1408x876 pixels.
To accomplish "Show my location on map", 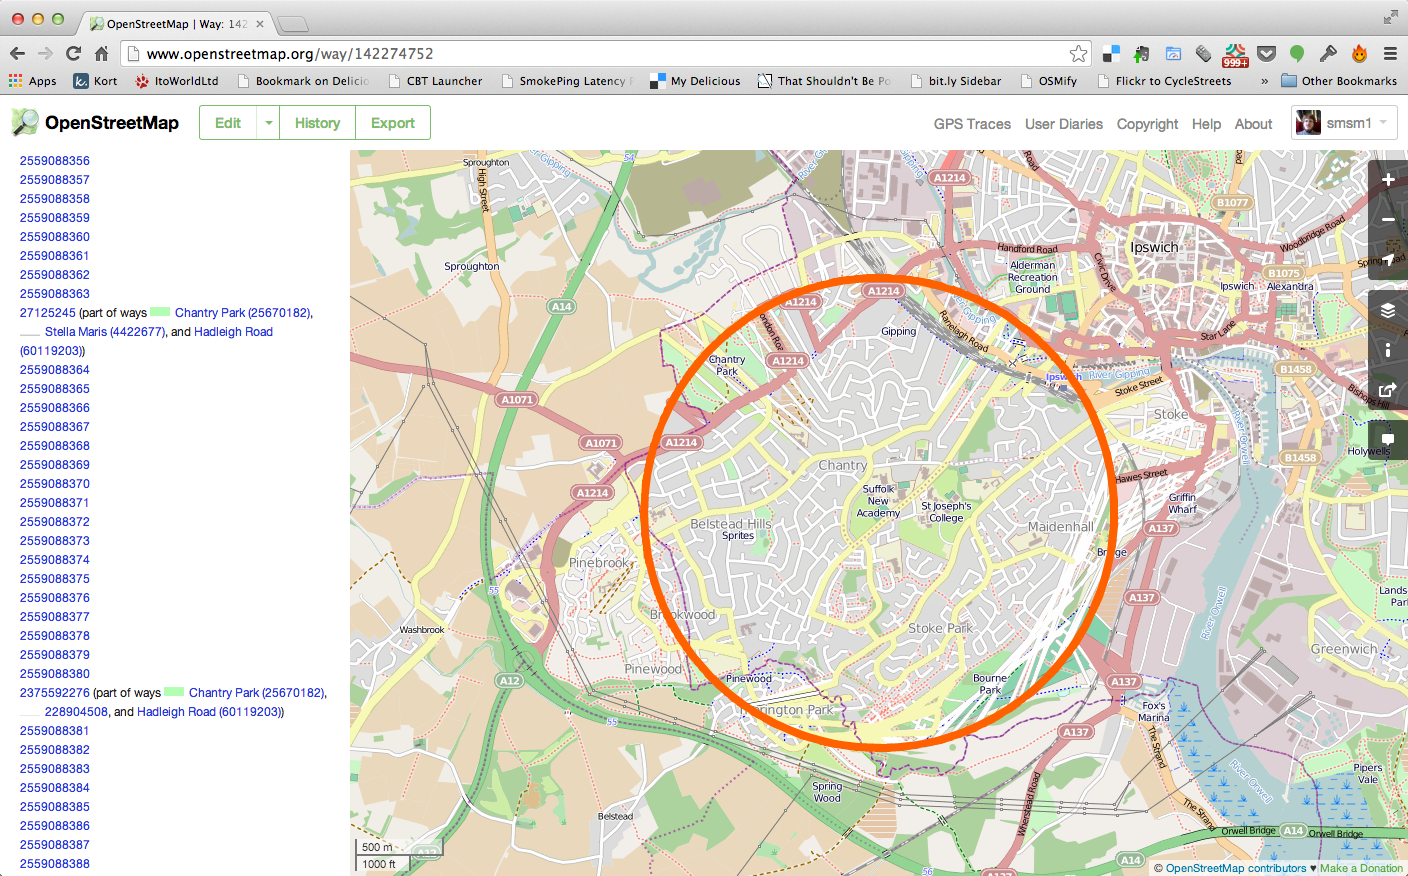I will 1388,260.
